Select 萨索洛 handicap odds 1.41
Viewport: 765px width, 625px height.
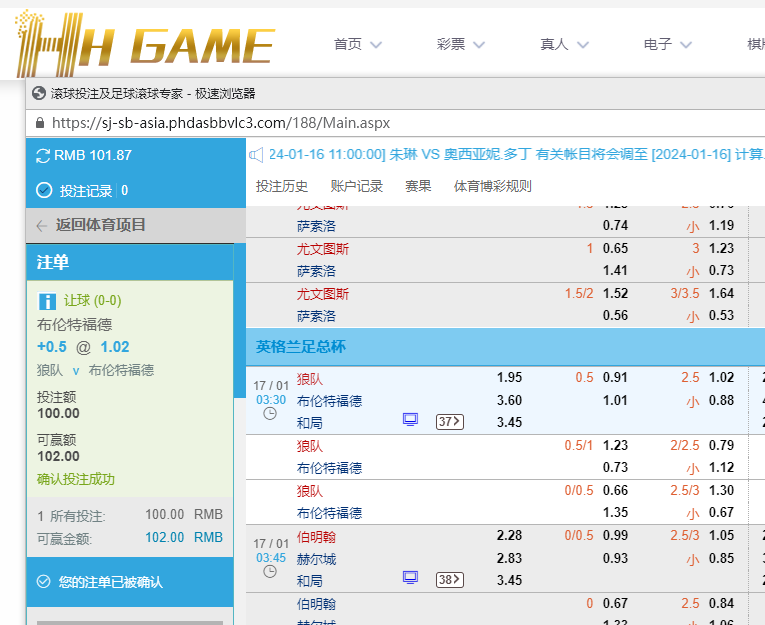click(615, 271)
